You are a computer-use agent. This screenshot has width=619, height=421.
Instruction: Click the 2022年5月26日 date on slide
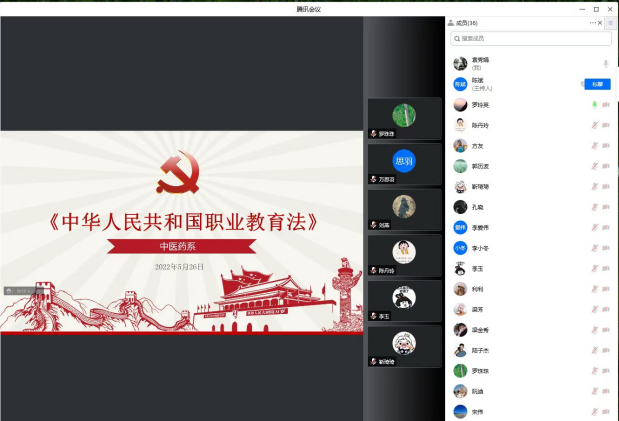pos(179,267)
